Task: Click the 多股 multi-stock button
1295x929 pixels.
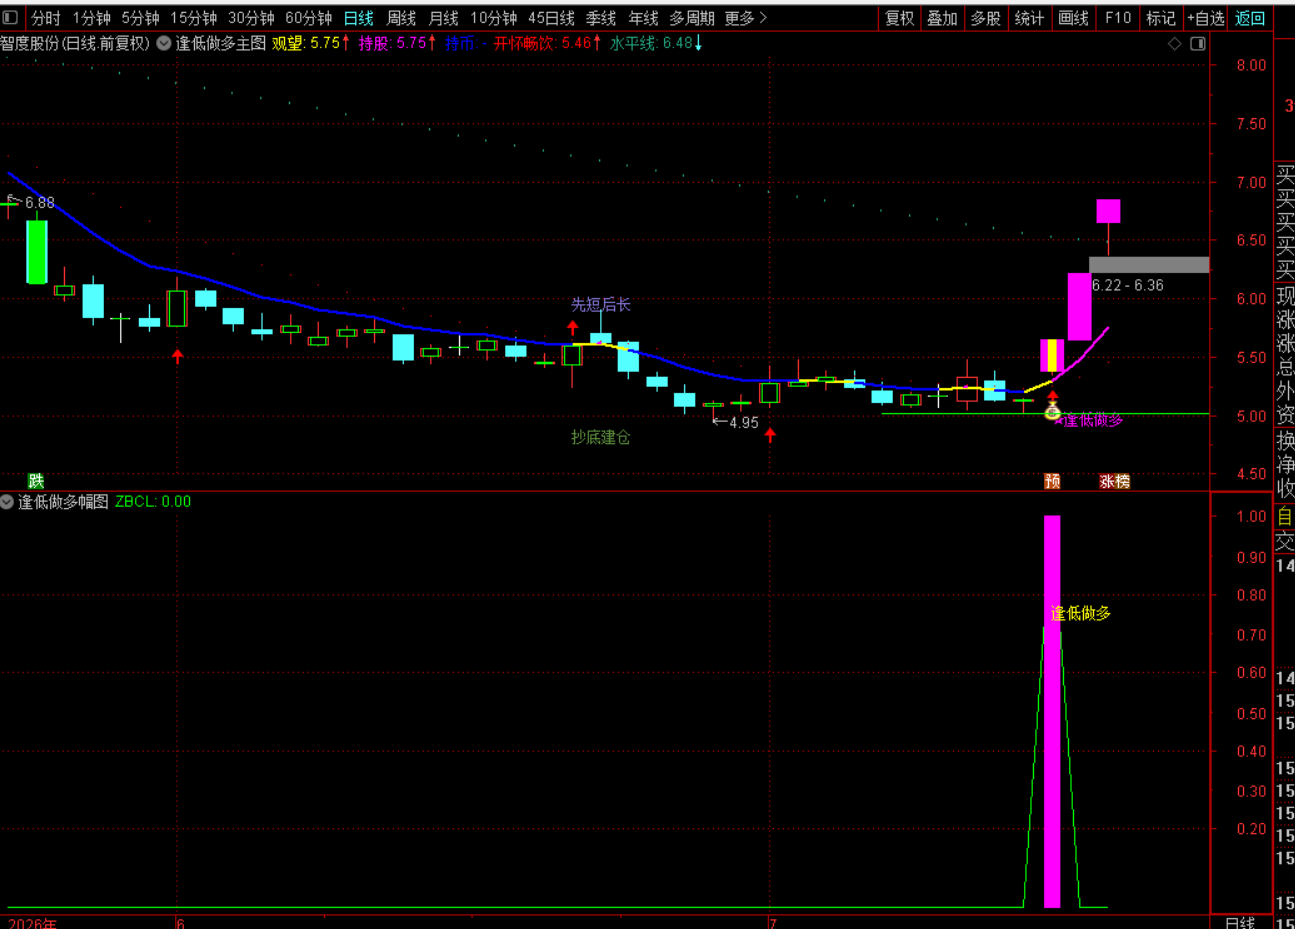Action: tap(985, 18)
